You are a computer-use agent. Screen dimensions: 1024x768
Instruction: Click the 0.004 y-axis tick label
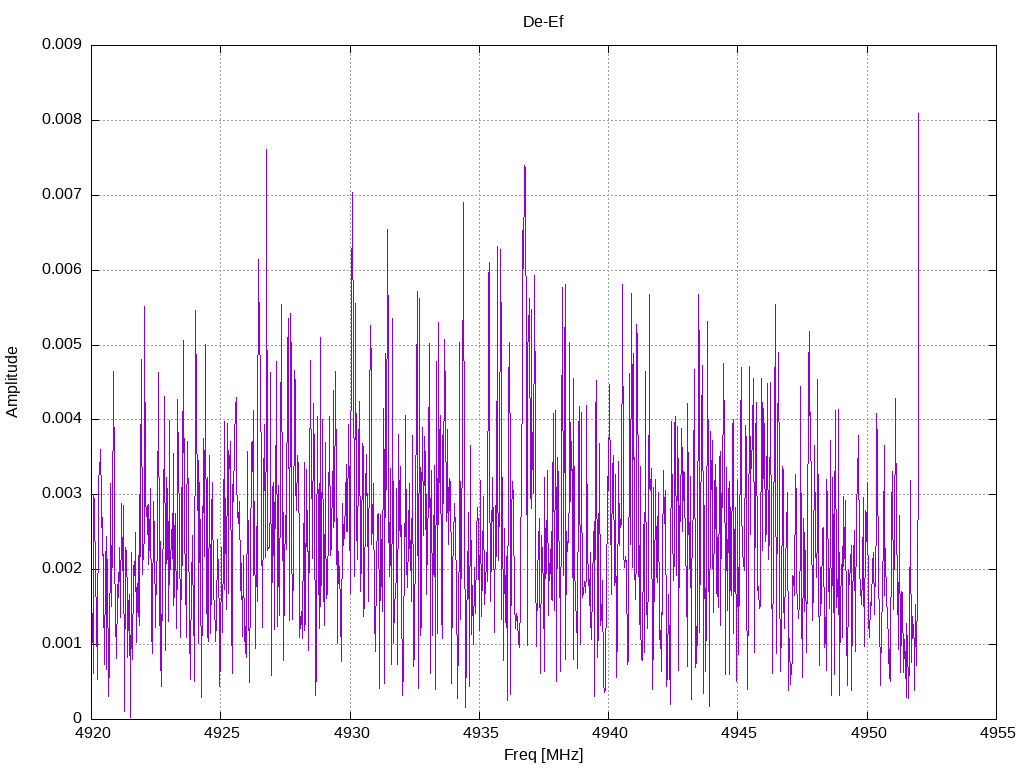coord(62,419)
